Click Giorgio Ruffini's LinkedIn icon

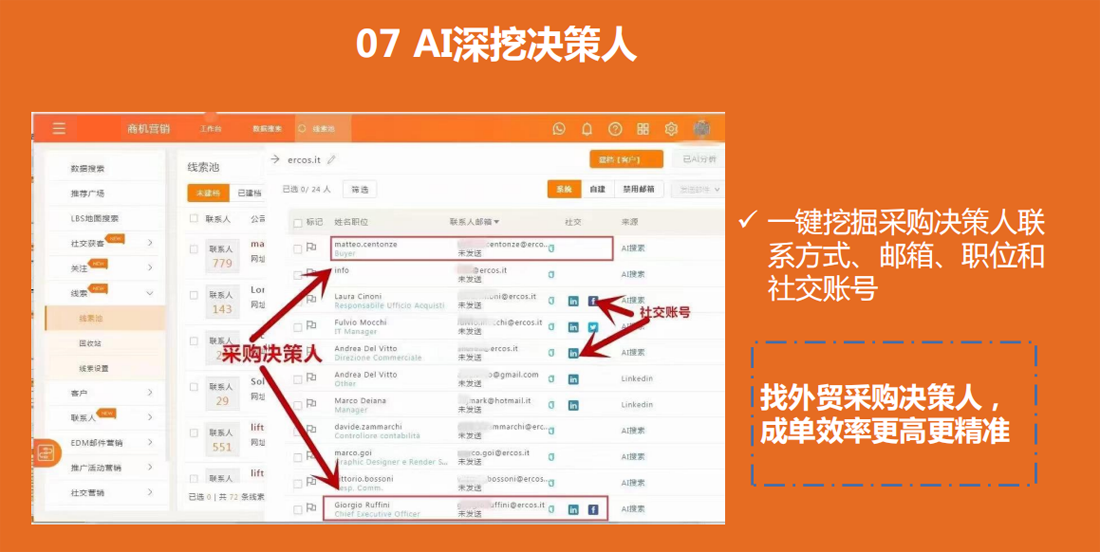pyautogui.click(x=573, y=509)
